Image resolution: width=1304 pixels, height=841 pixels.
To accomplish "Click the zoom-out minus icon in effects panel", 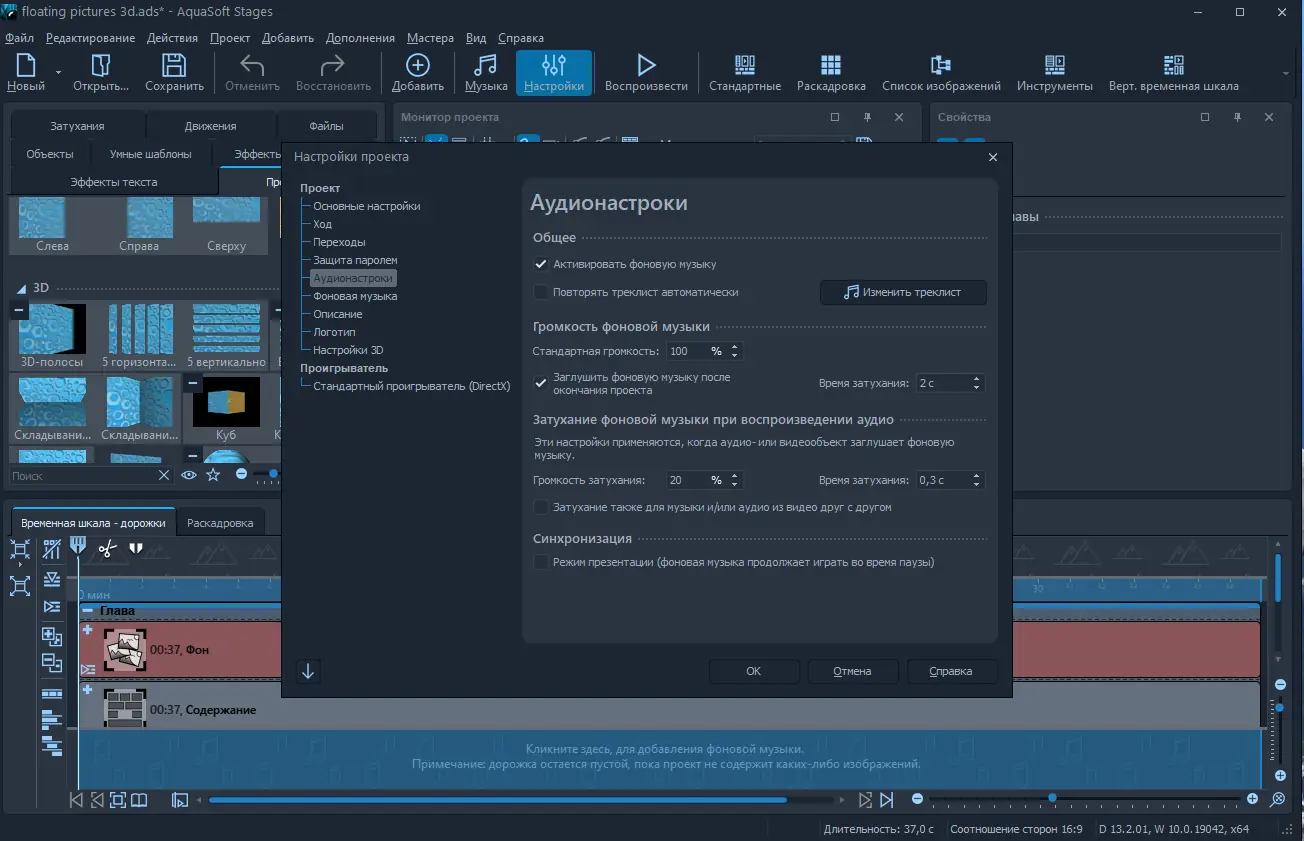I will (241, 475).
